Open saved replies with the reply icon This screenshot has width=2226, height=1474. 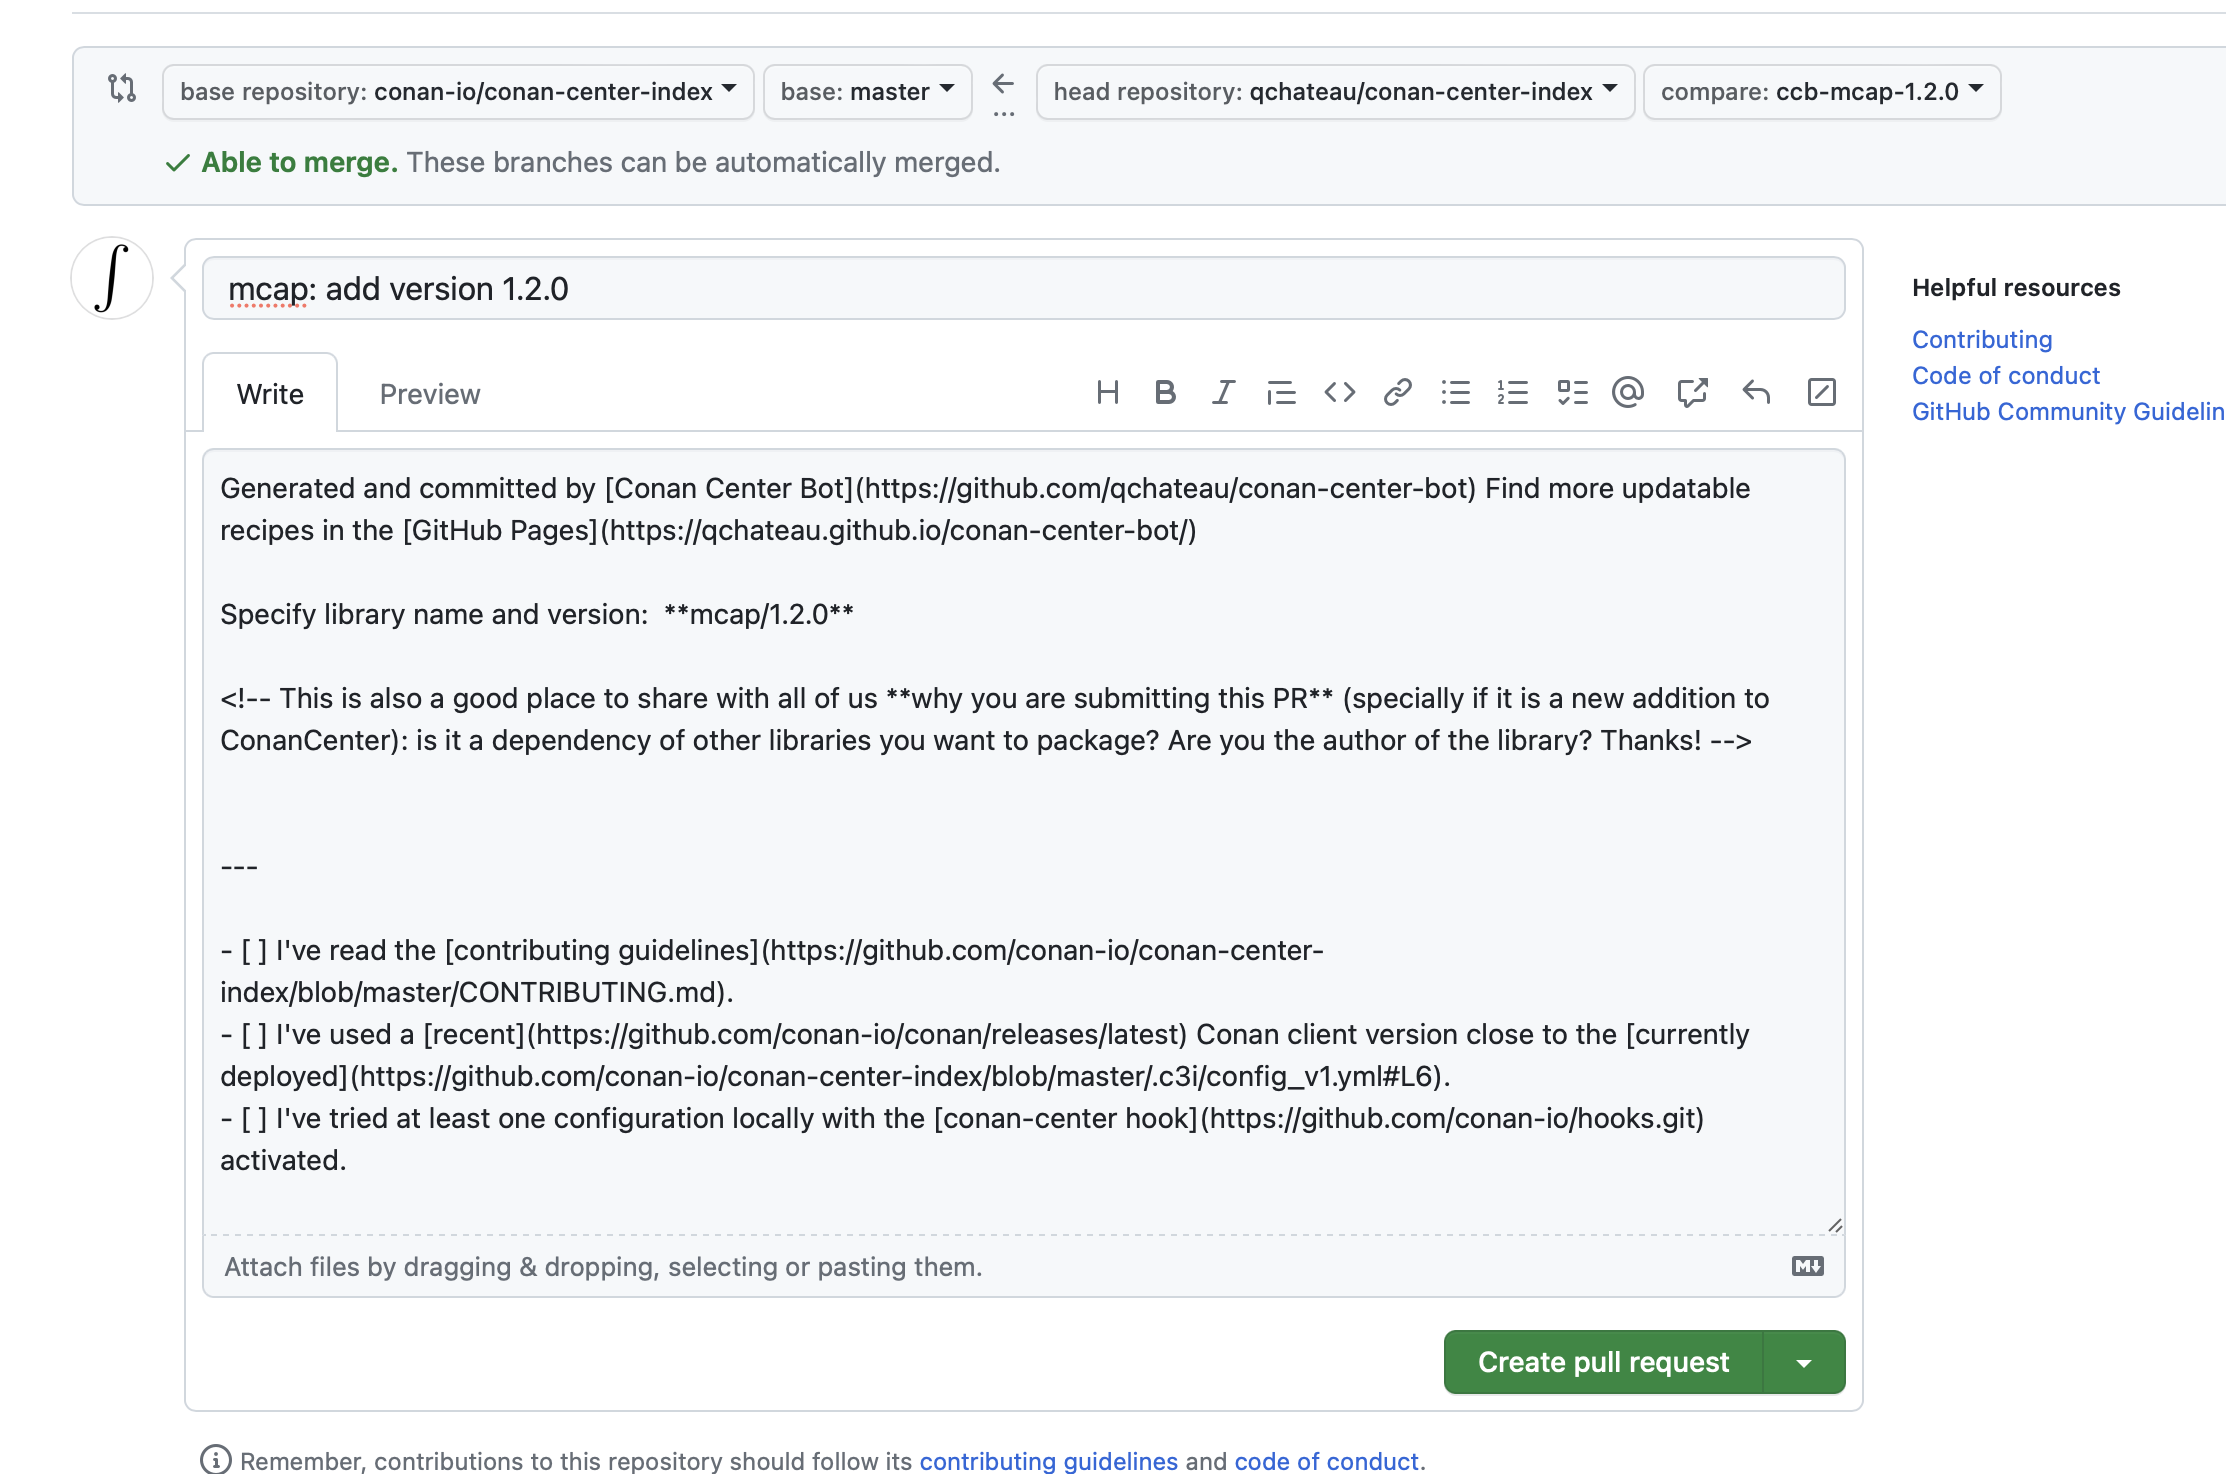pyautogui.click(x=1756, y=392)
